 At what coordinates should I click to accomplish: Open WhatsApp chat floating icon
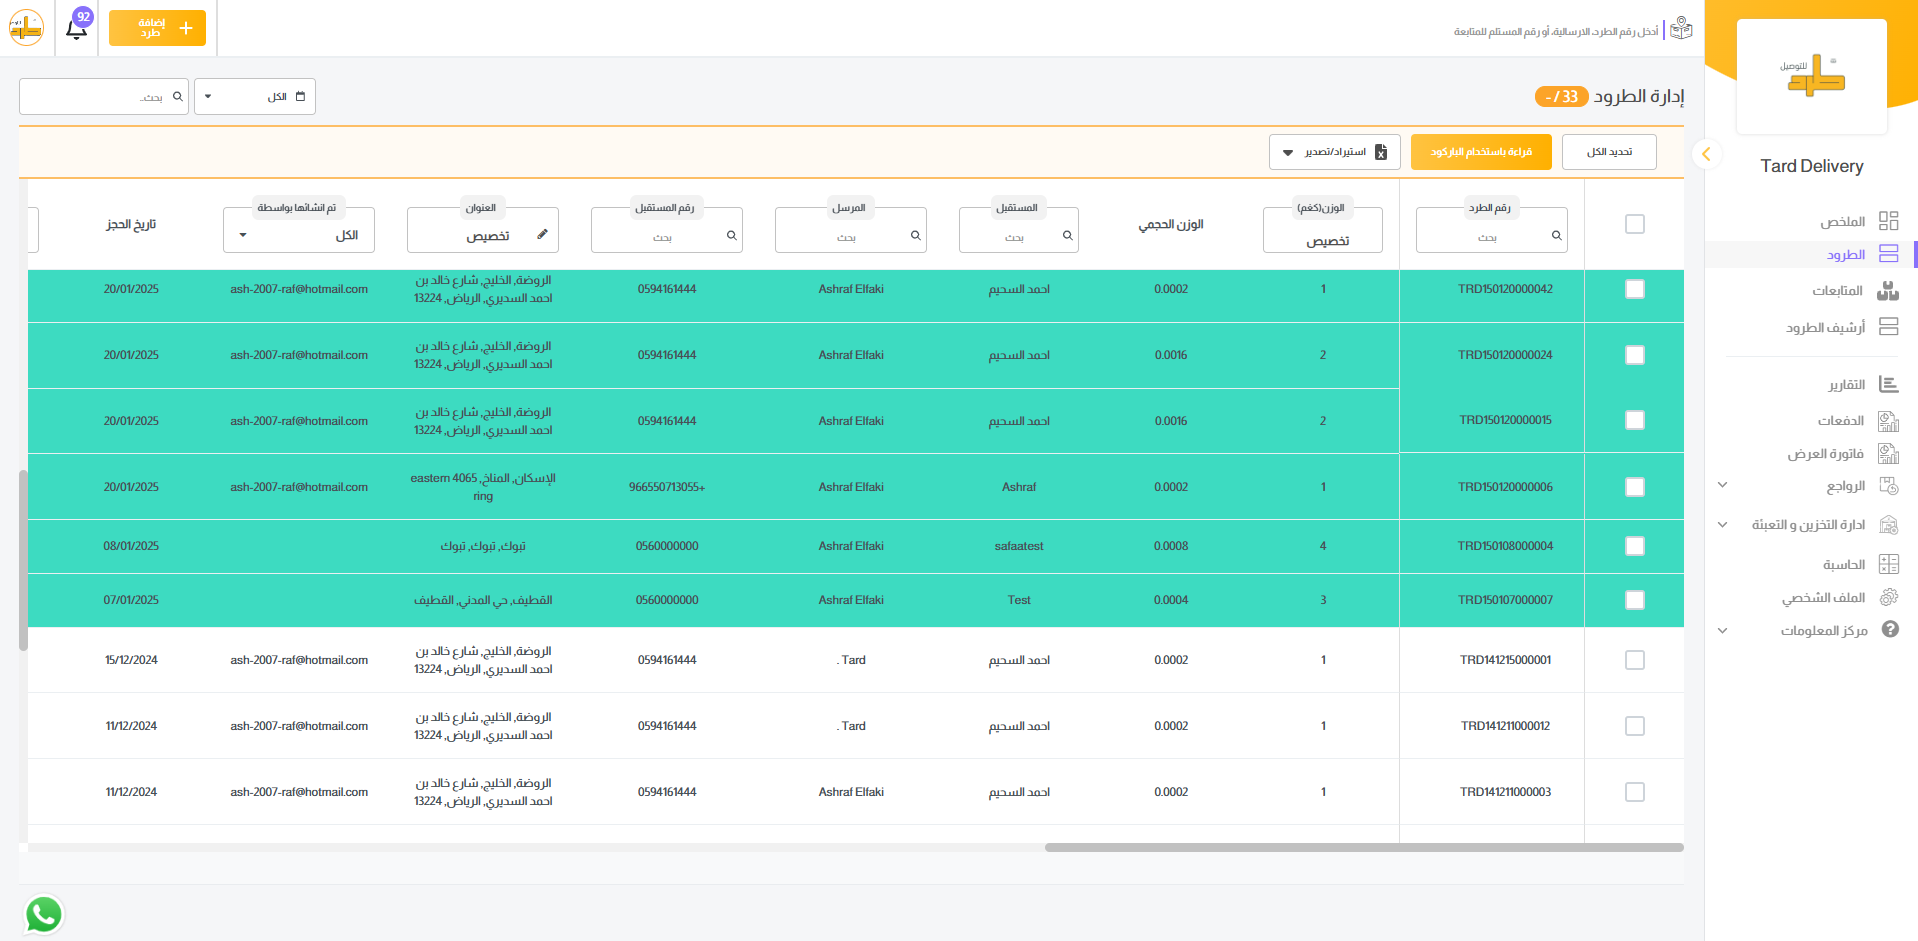pos(43,914)
